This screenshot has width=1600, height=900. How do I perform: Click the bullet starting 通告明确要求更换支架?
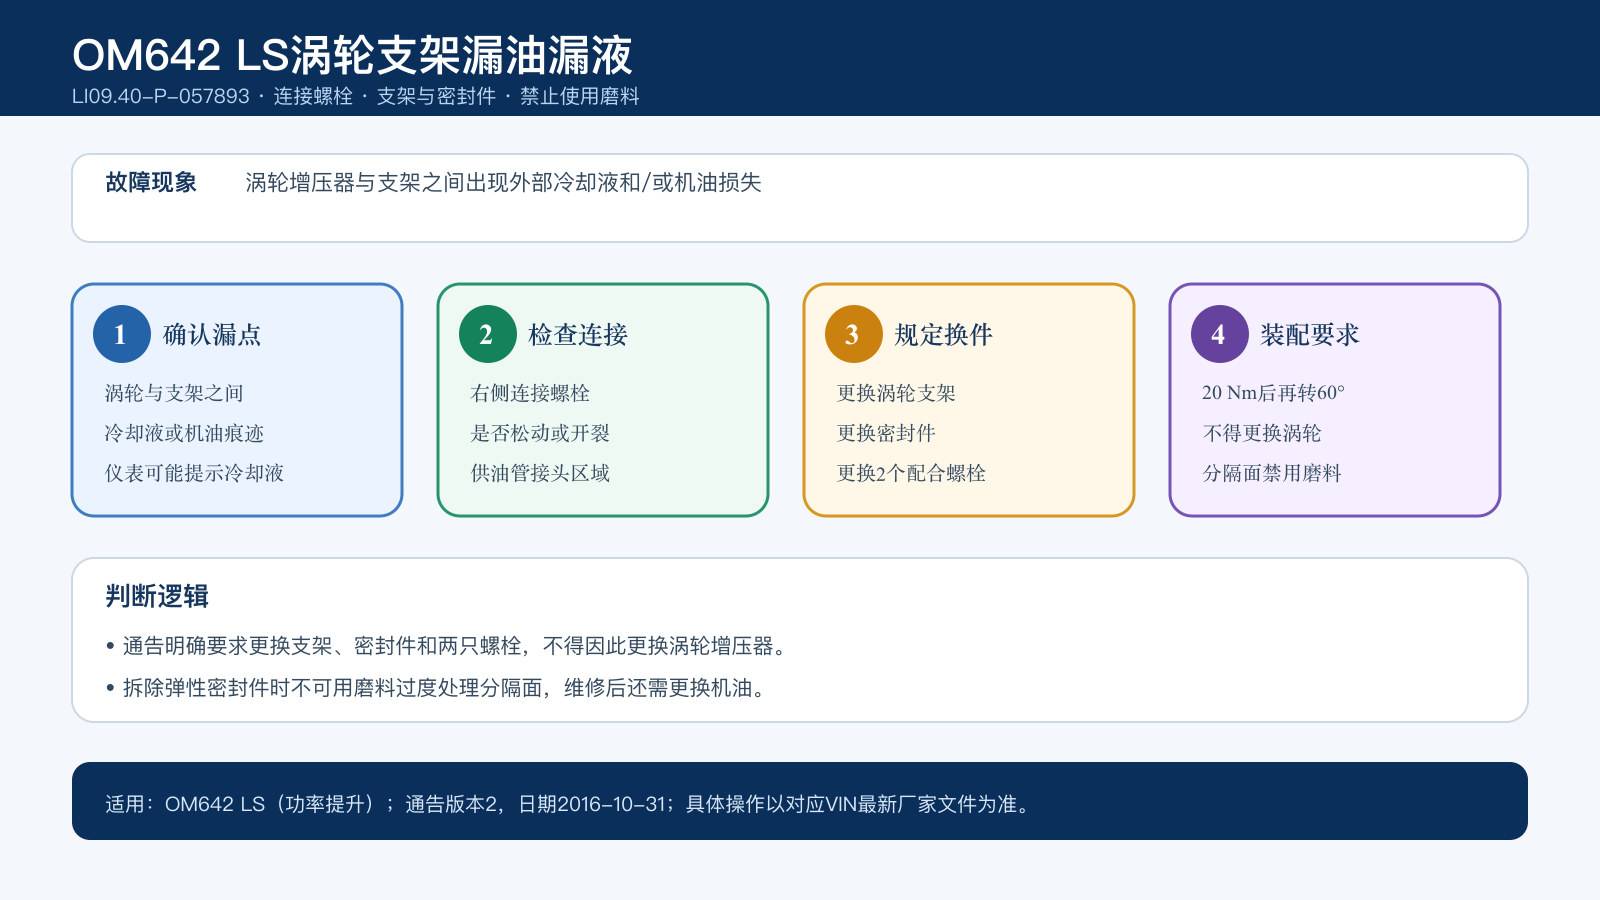446,646
